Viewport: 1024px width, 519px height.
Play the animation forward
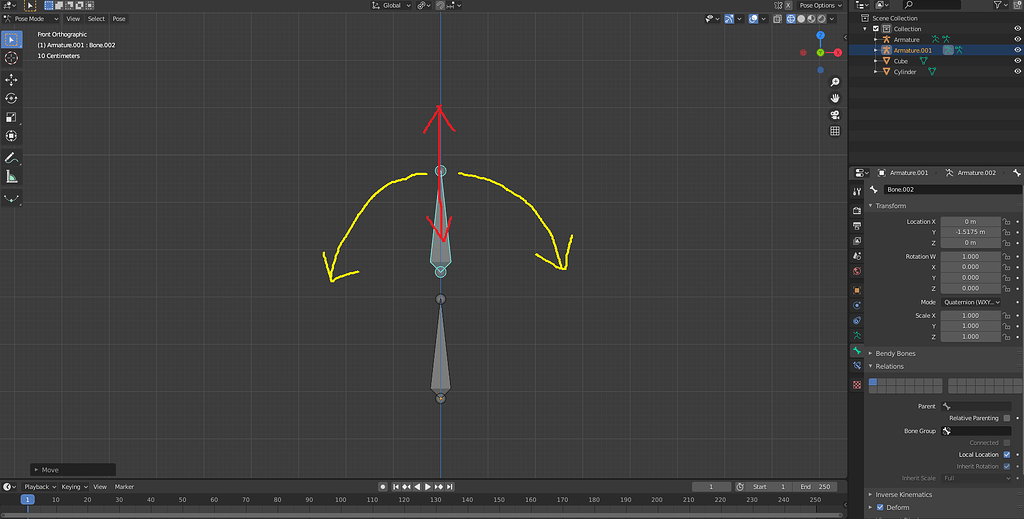click(428, 486)
